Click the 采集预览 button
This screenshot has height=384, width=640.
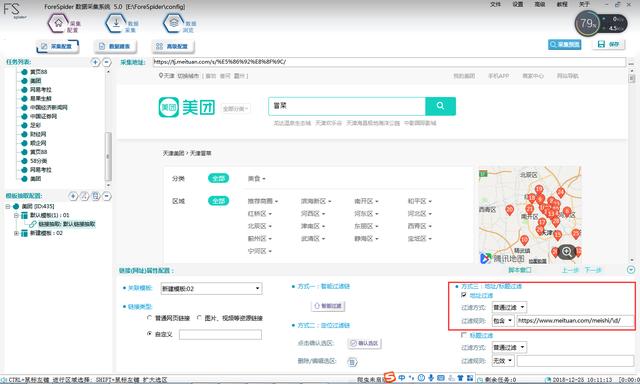coord(564,44)
